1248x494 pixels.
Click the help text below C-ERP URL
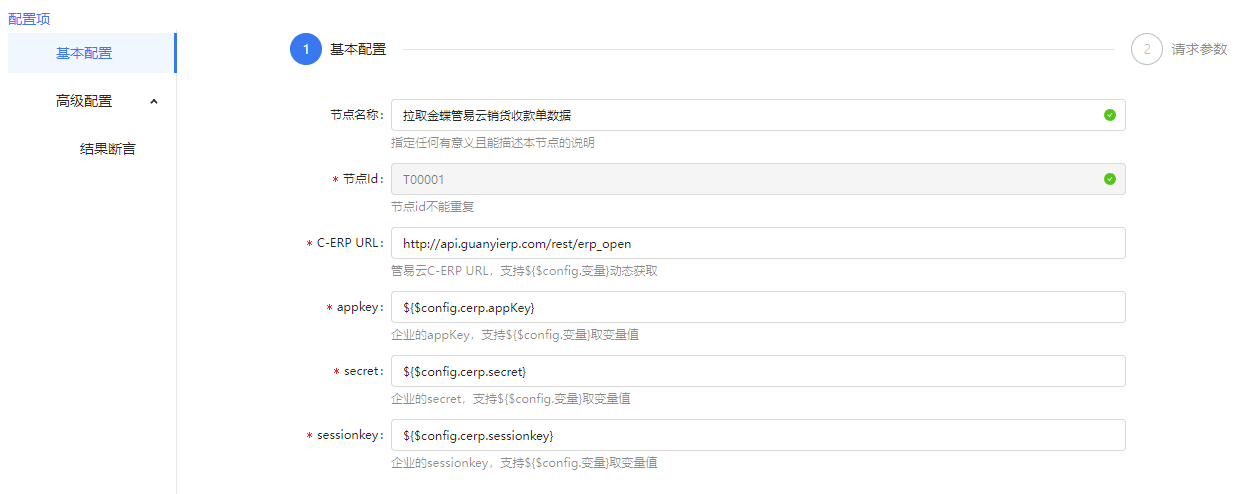click(523, 271)
